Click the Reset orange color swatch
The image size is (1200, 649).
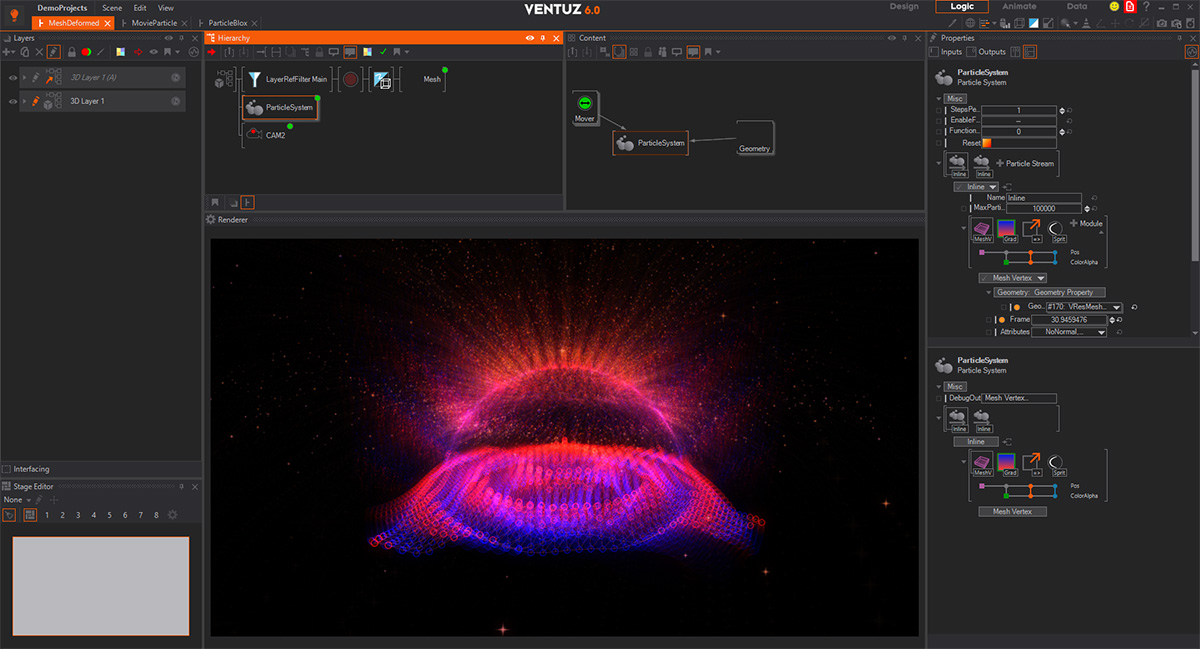tap(986, 143)
